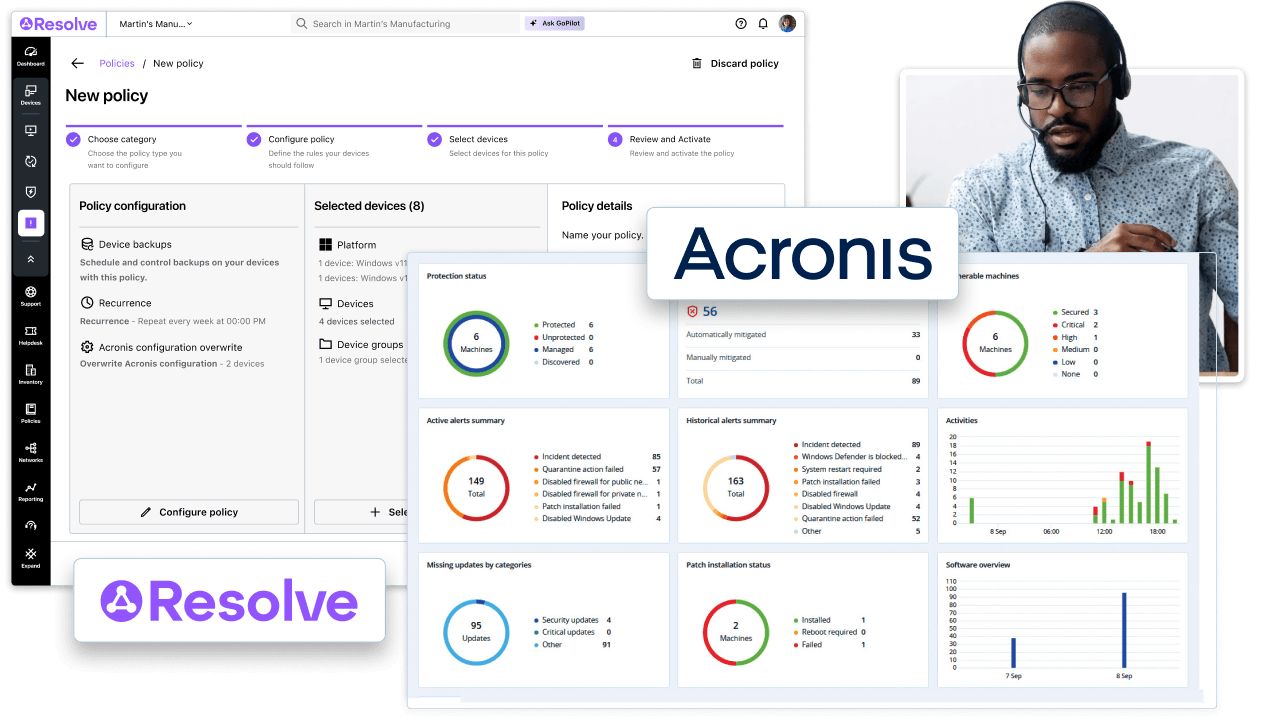
Task: Click the Patch installation 2 Machines donut
Action: click(736, 632)
